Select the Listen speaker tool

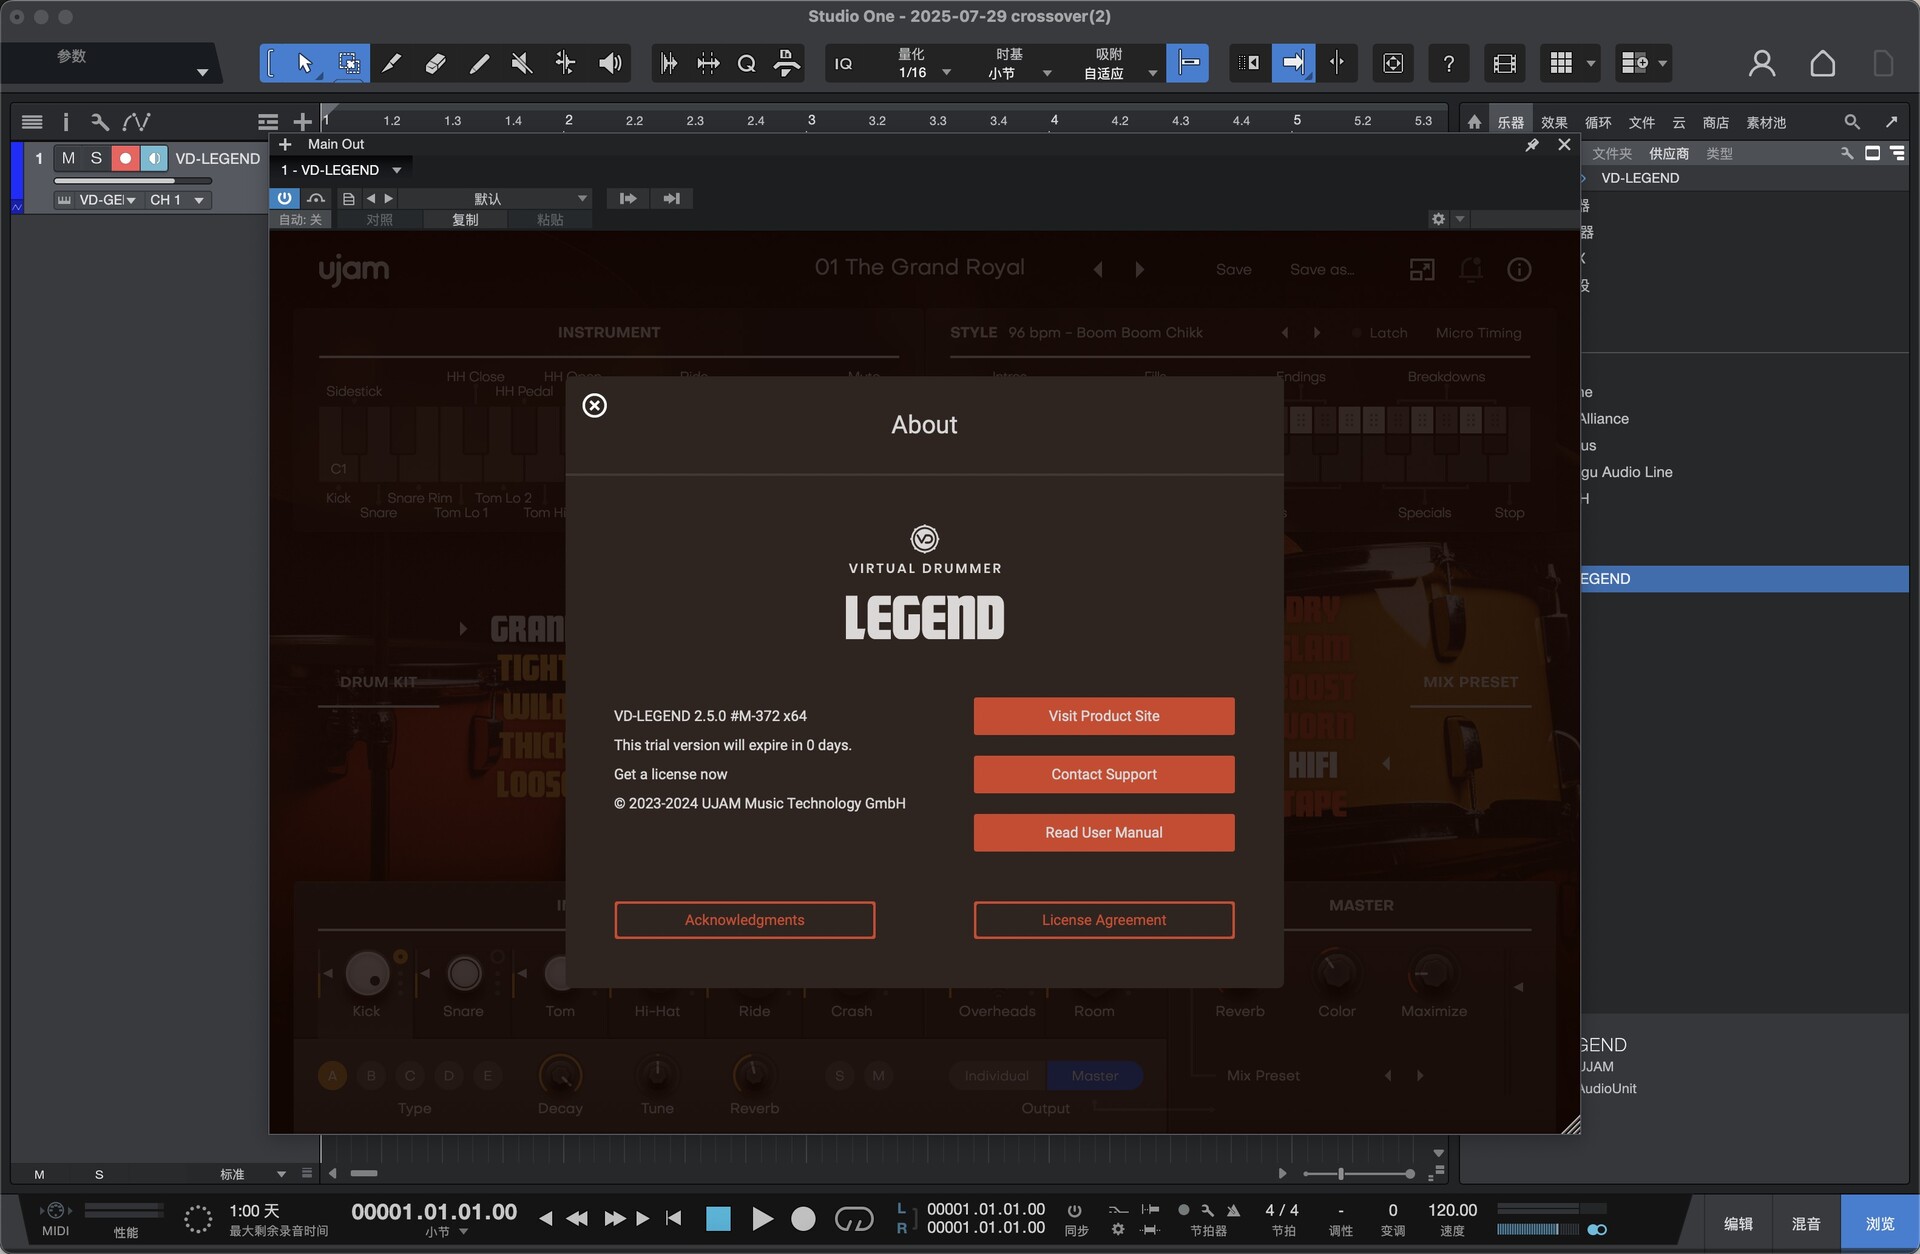(x=610, y=64)
